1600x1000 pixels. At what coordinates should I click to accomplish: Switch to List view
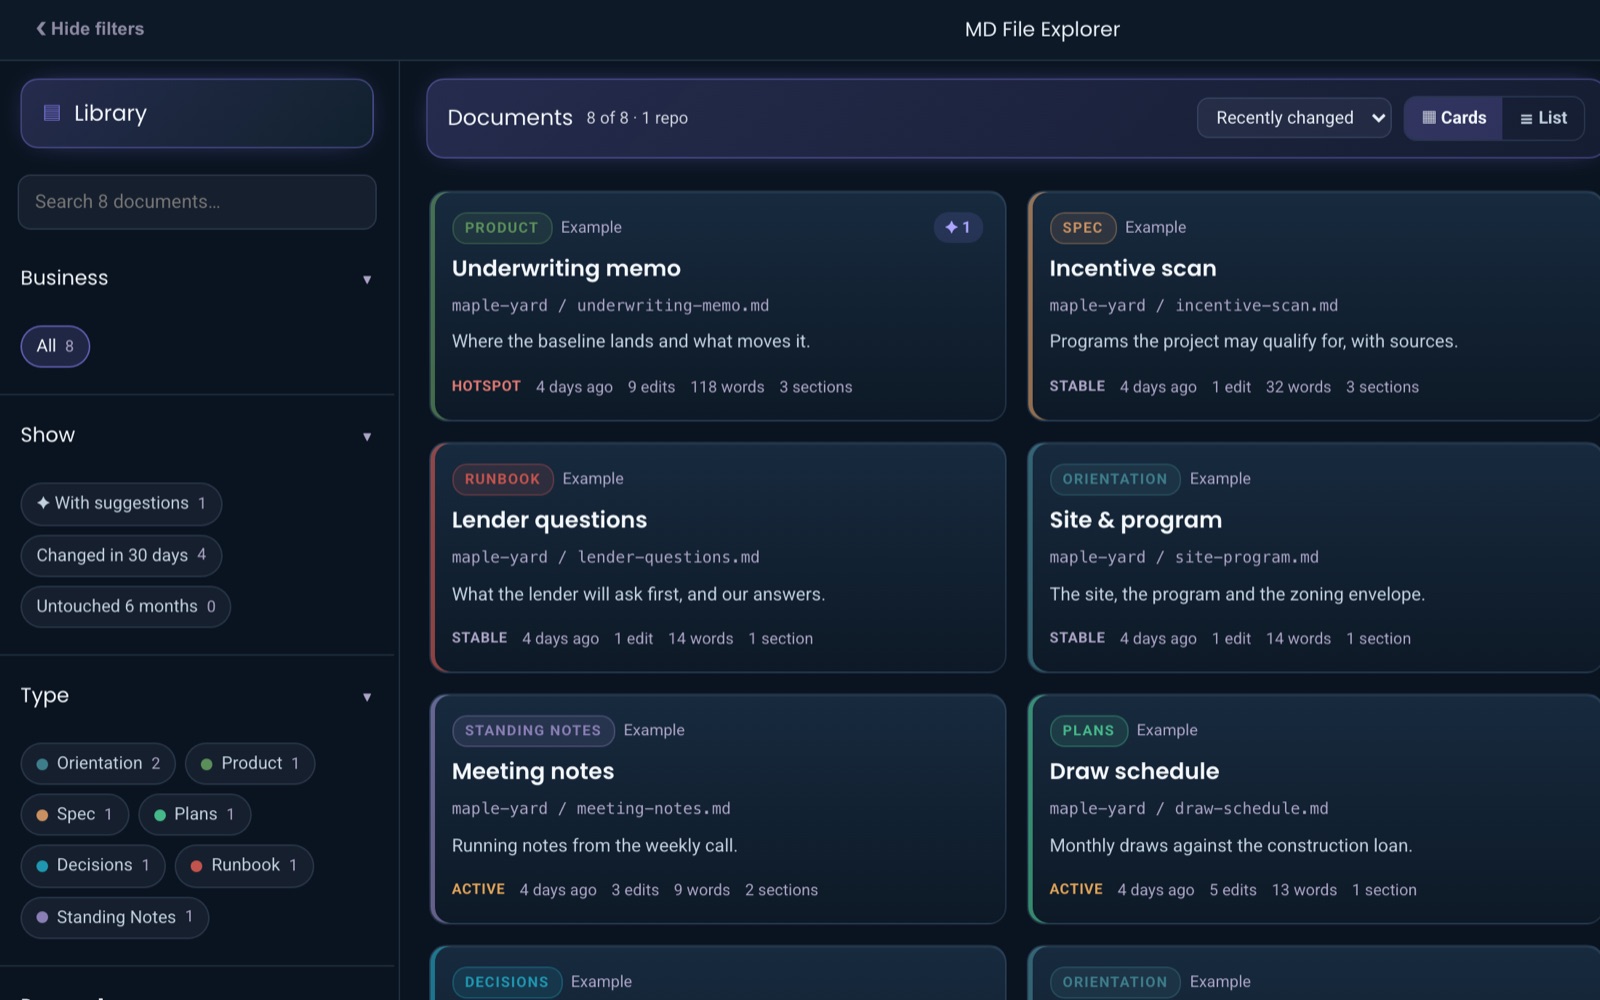(1543, 118)
